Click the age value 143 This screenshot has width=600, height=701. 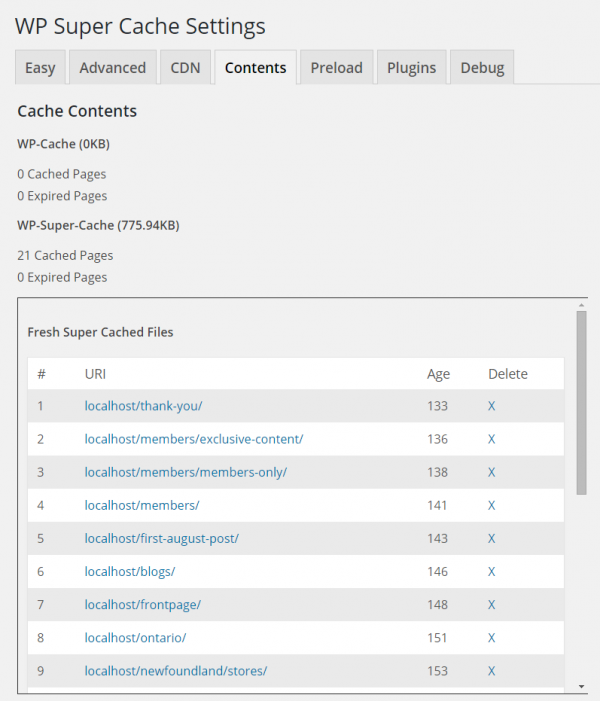pyautogui.click(x=437, y=538)
